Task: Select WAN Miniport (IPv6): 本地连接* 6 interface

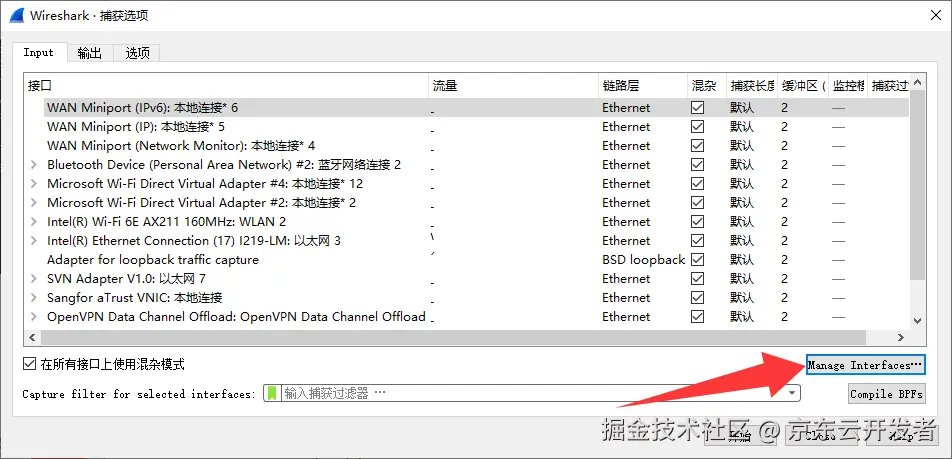Action: (143, 107)
